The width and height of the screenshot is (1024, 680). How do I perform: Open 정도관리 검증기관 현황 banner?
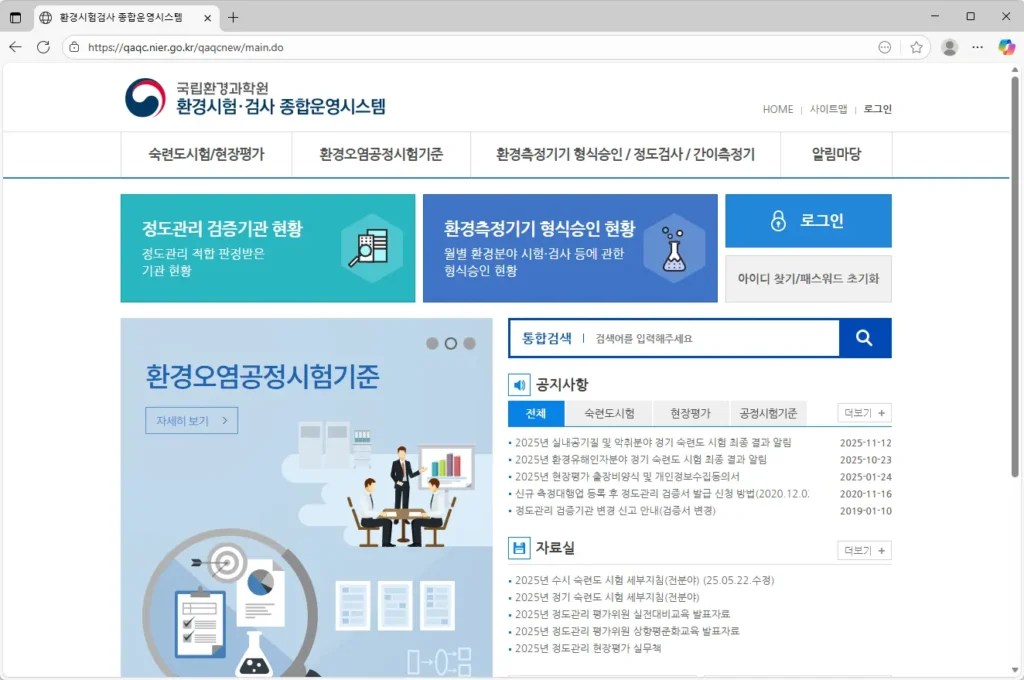point(268,248)
